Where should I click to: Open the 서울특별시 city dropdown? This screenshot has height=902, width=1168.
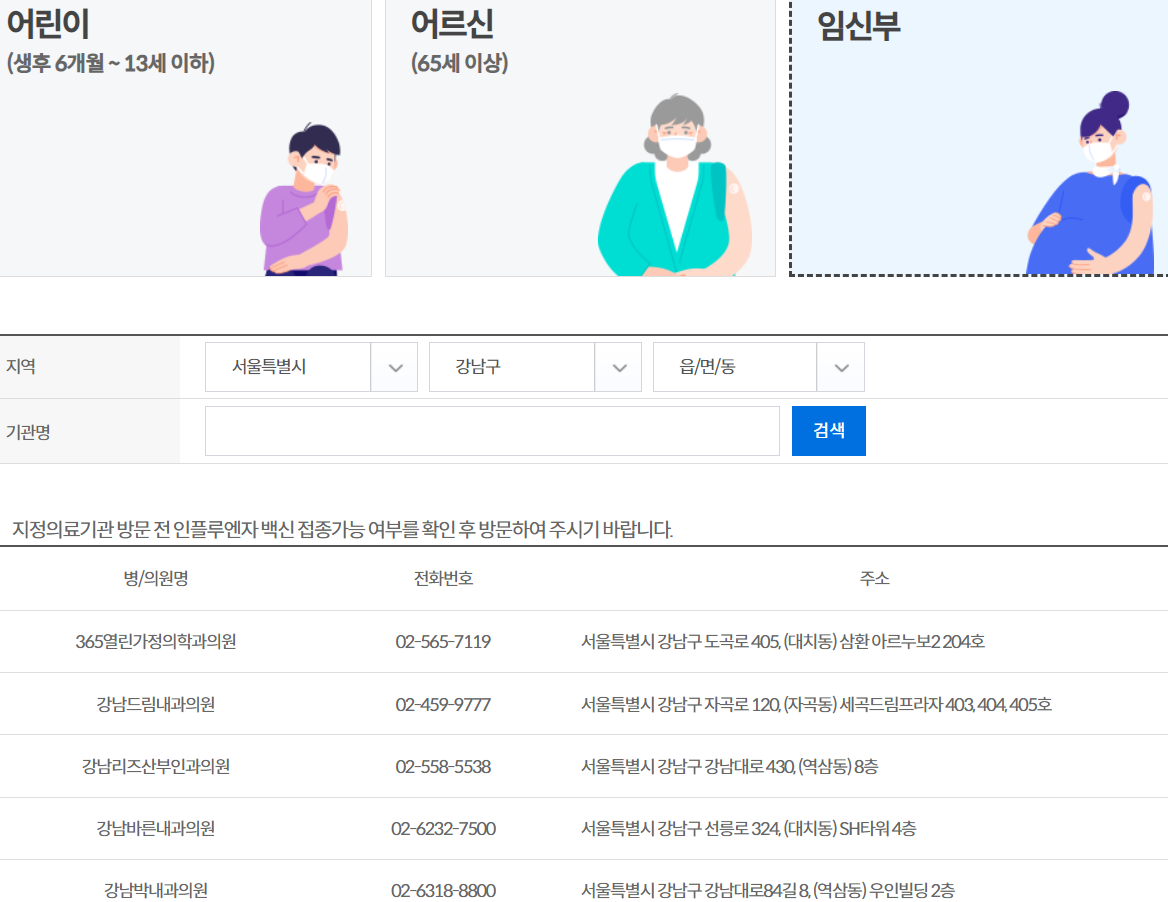coord(310,367)
